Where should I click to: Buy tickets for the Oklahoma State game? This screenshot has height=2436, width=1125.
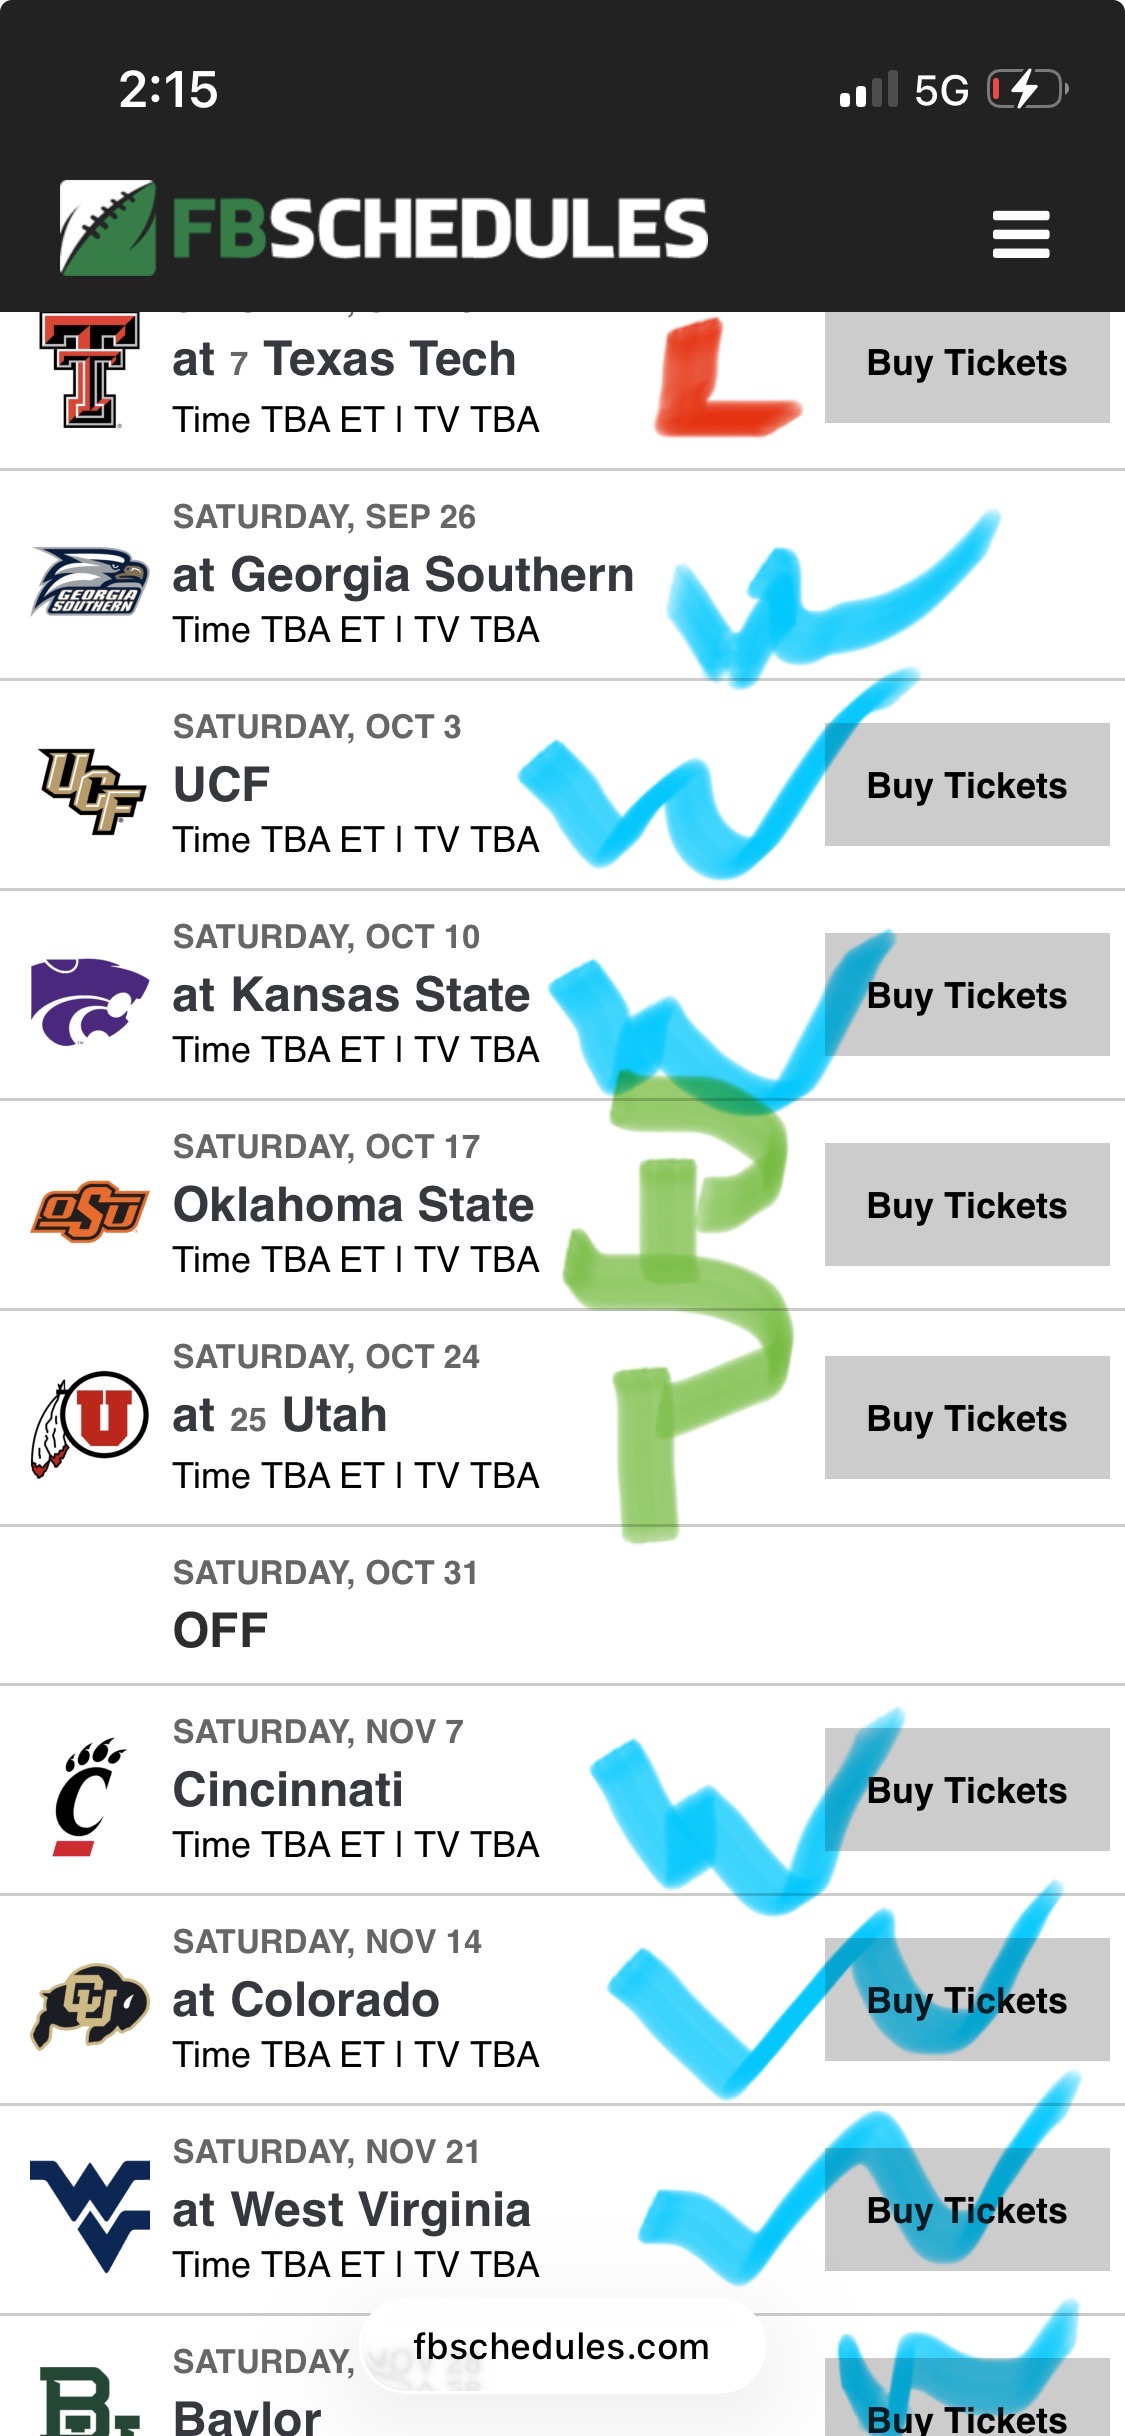point(966,1205)
